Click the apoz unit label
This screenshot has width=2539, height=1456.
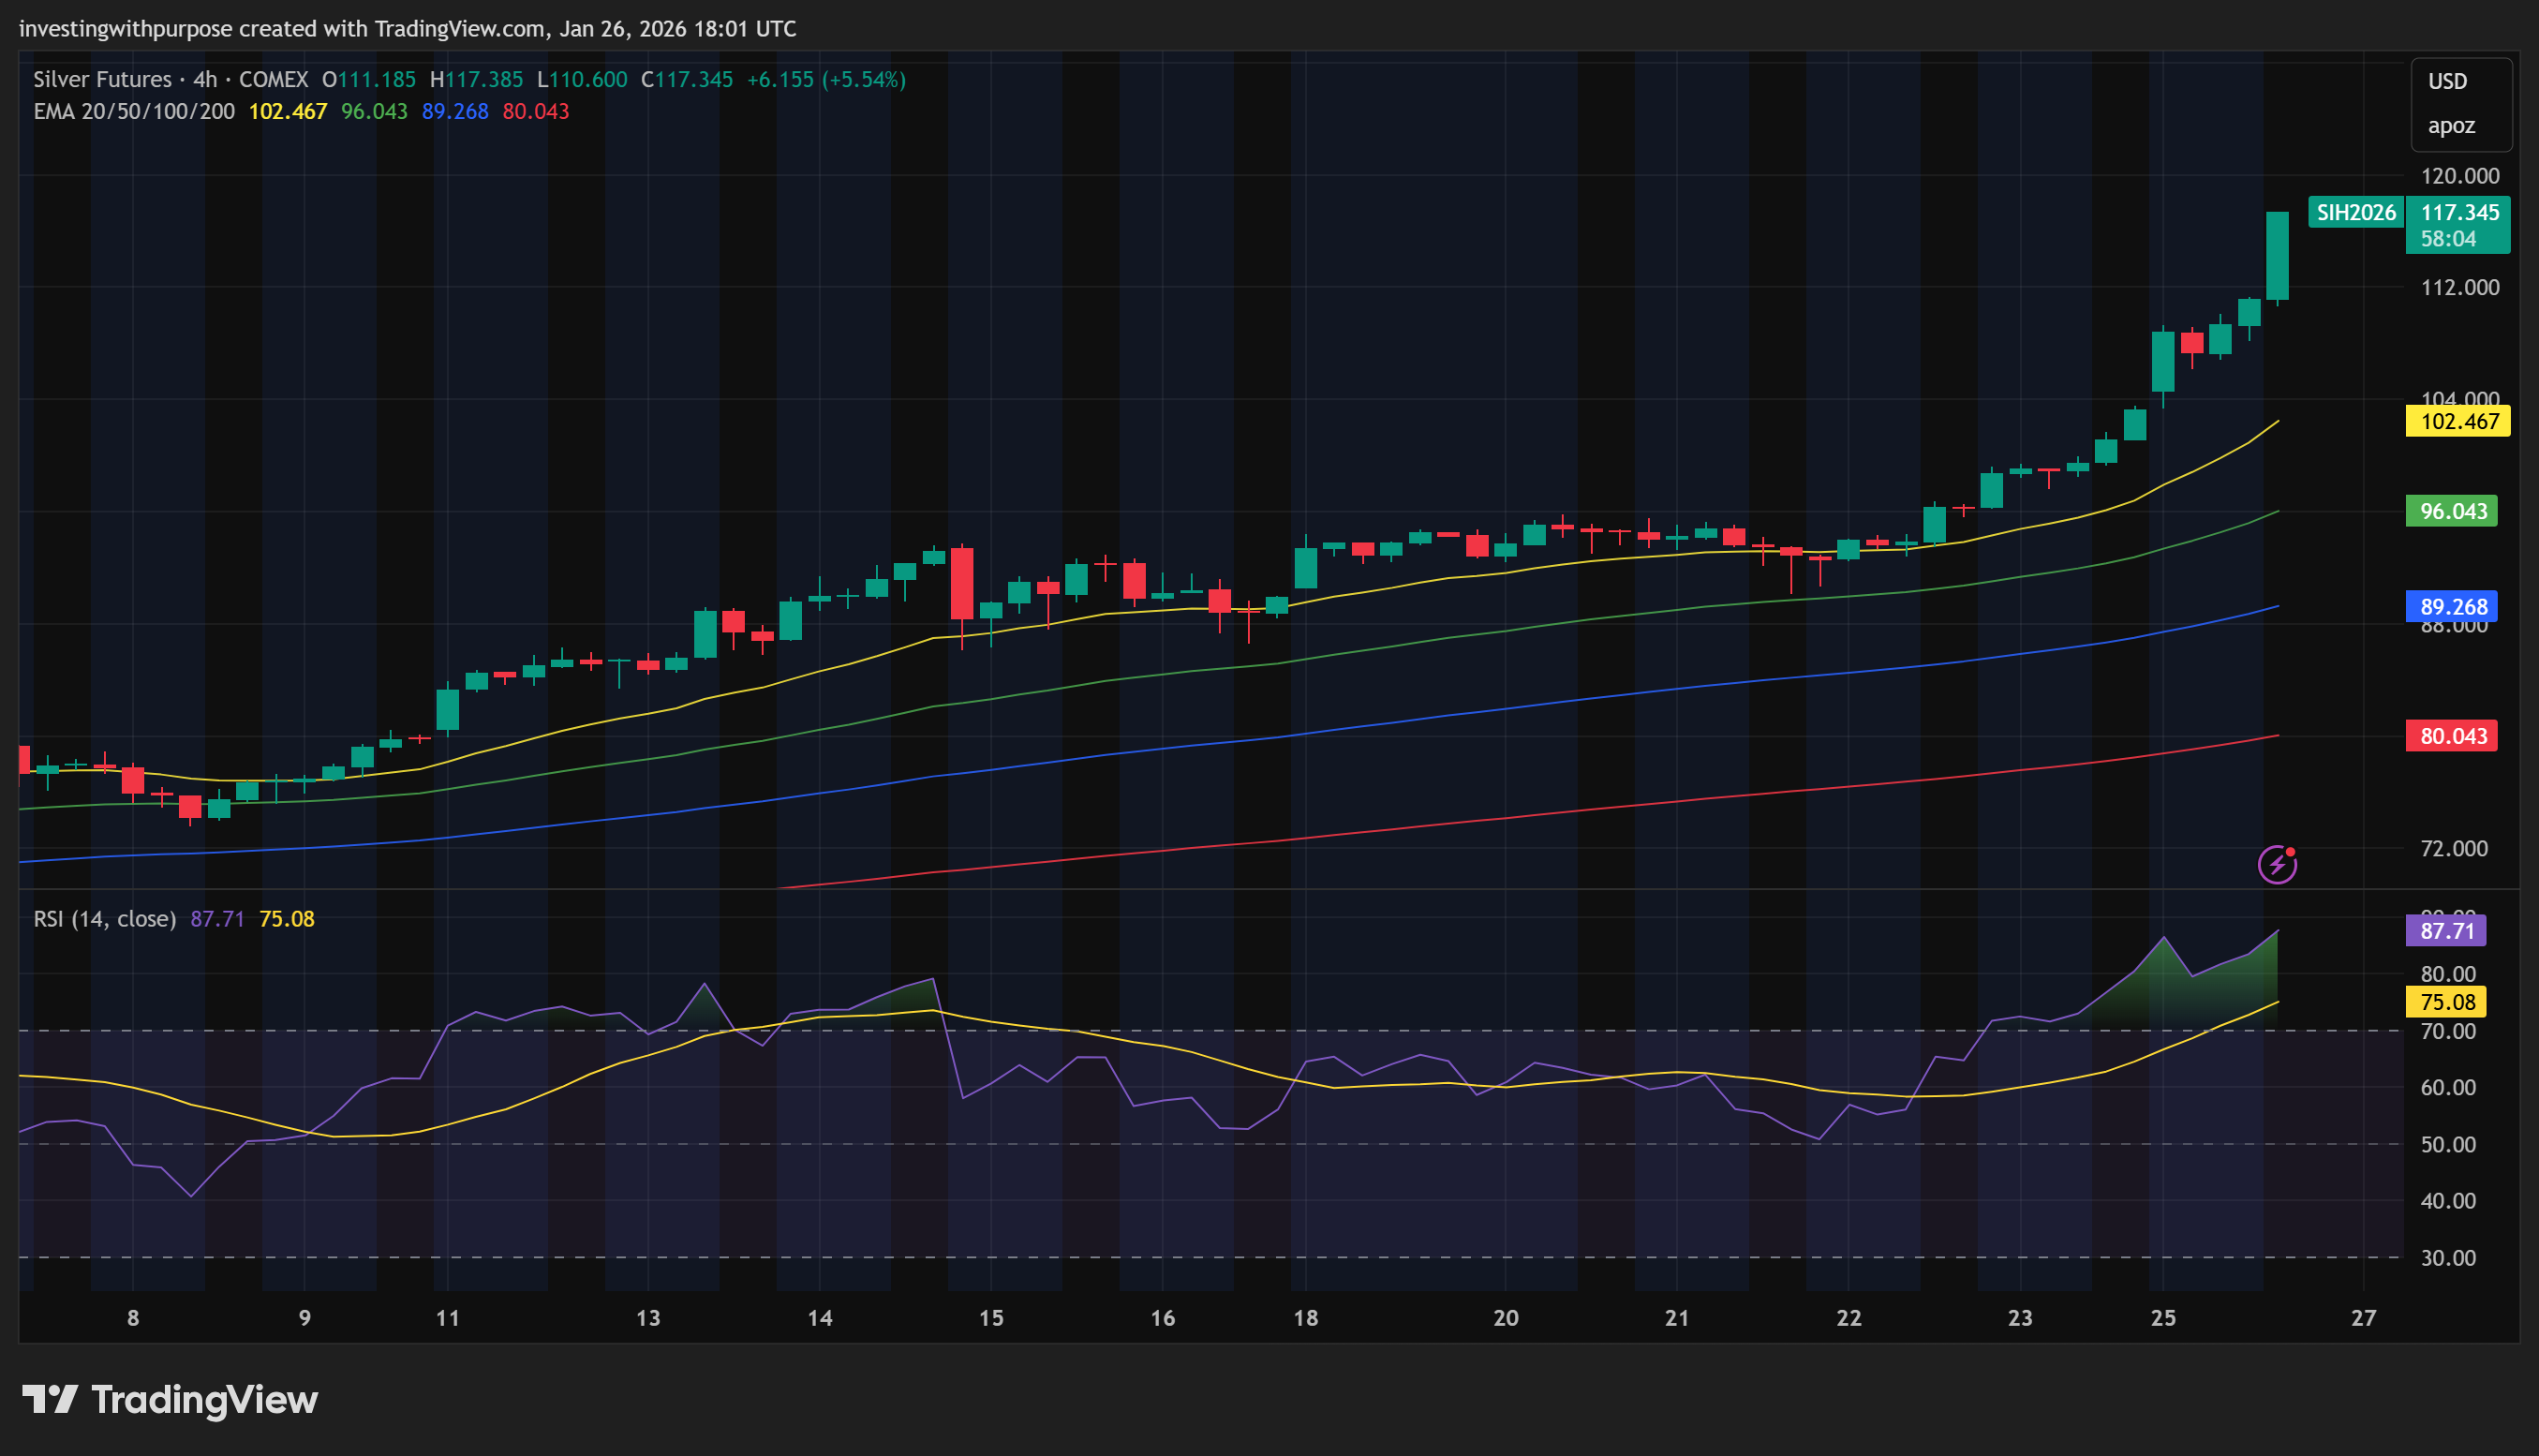tap(2450, 126)
